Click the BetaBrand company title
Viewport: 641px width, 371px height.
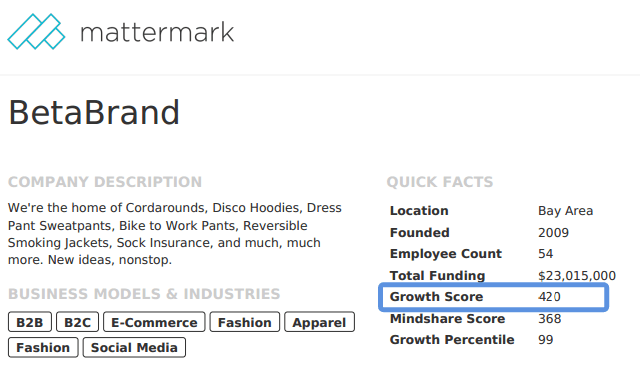(94, 112)
